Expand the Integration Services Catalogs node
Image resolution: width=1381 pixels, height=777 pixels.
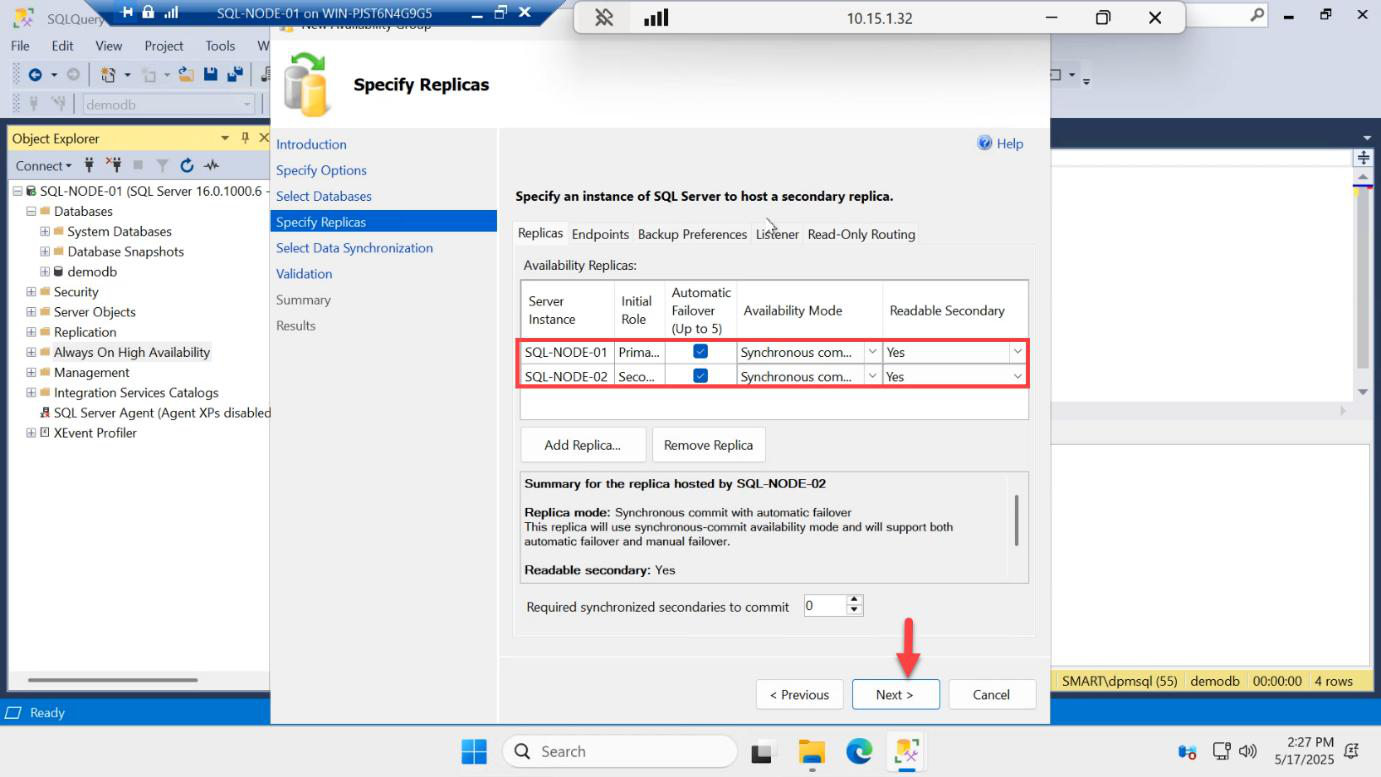pos(31,393)
